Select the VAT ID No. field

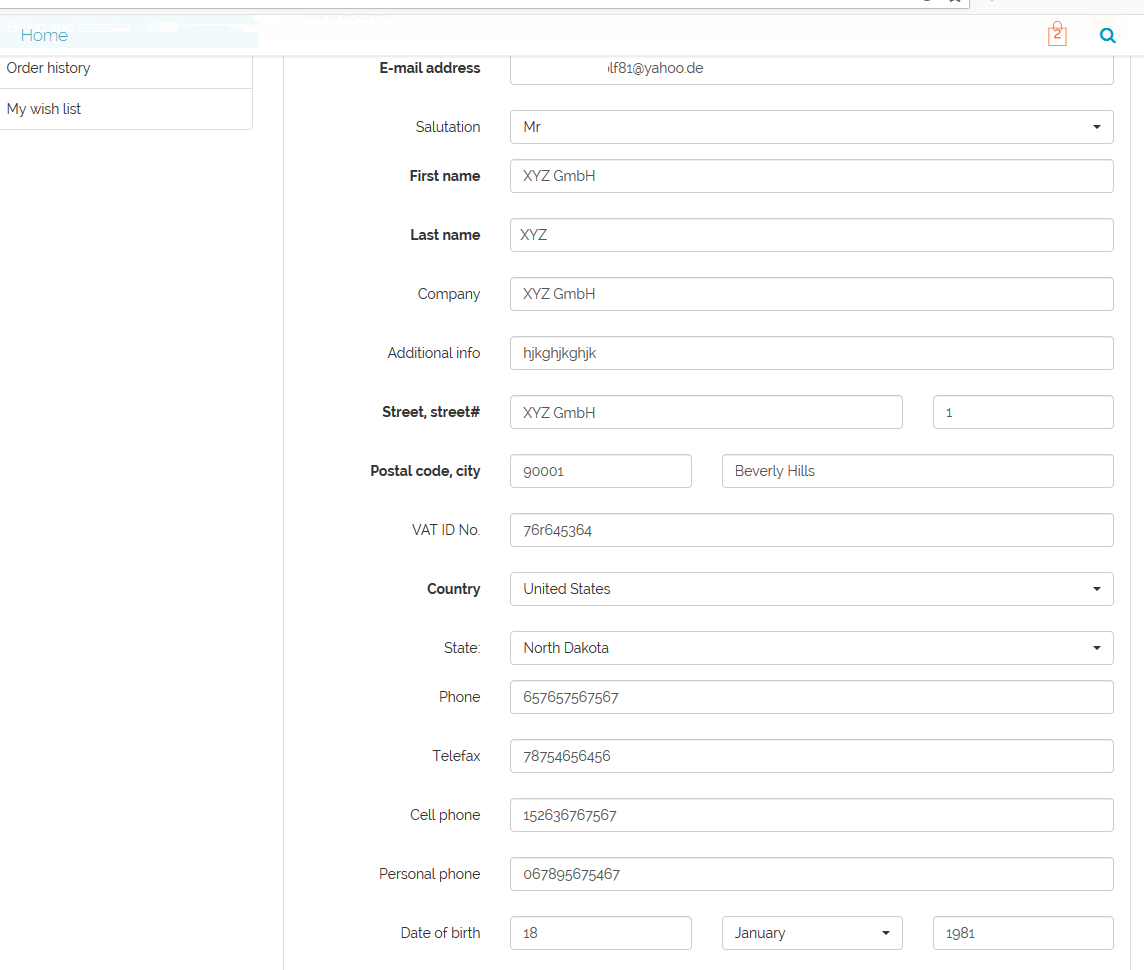(x=811, y=530)
